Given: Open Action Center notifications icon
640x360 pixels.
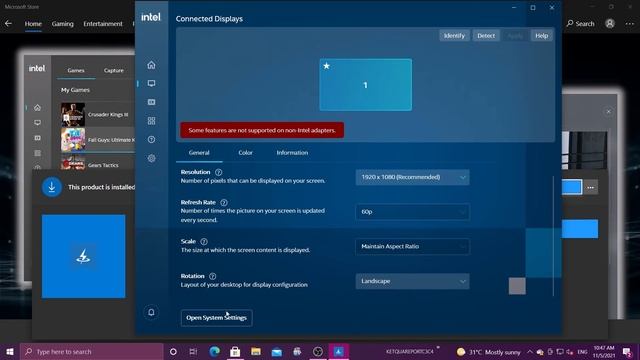Looking at the screenshot, I should (x=627, y=351).
